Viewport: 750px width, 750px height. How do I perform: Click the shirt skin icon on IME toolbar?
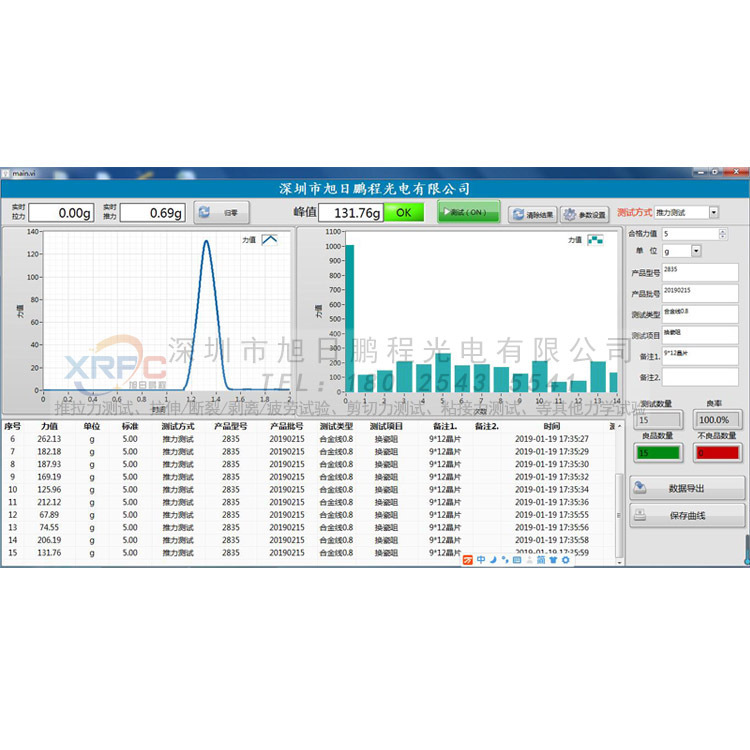tap(553, 560)
